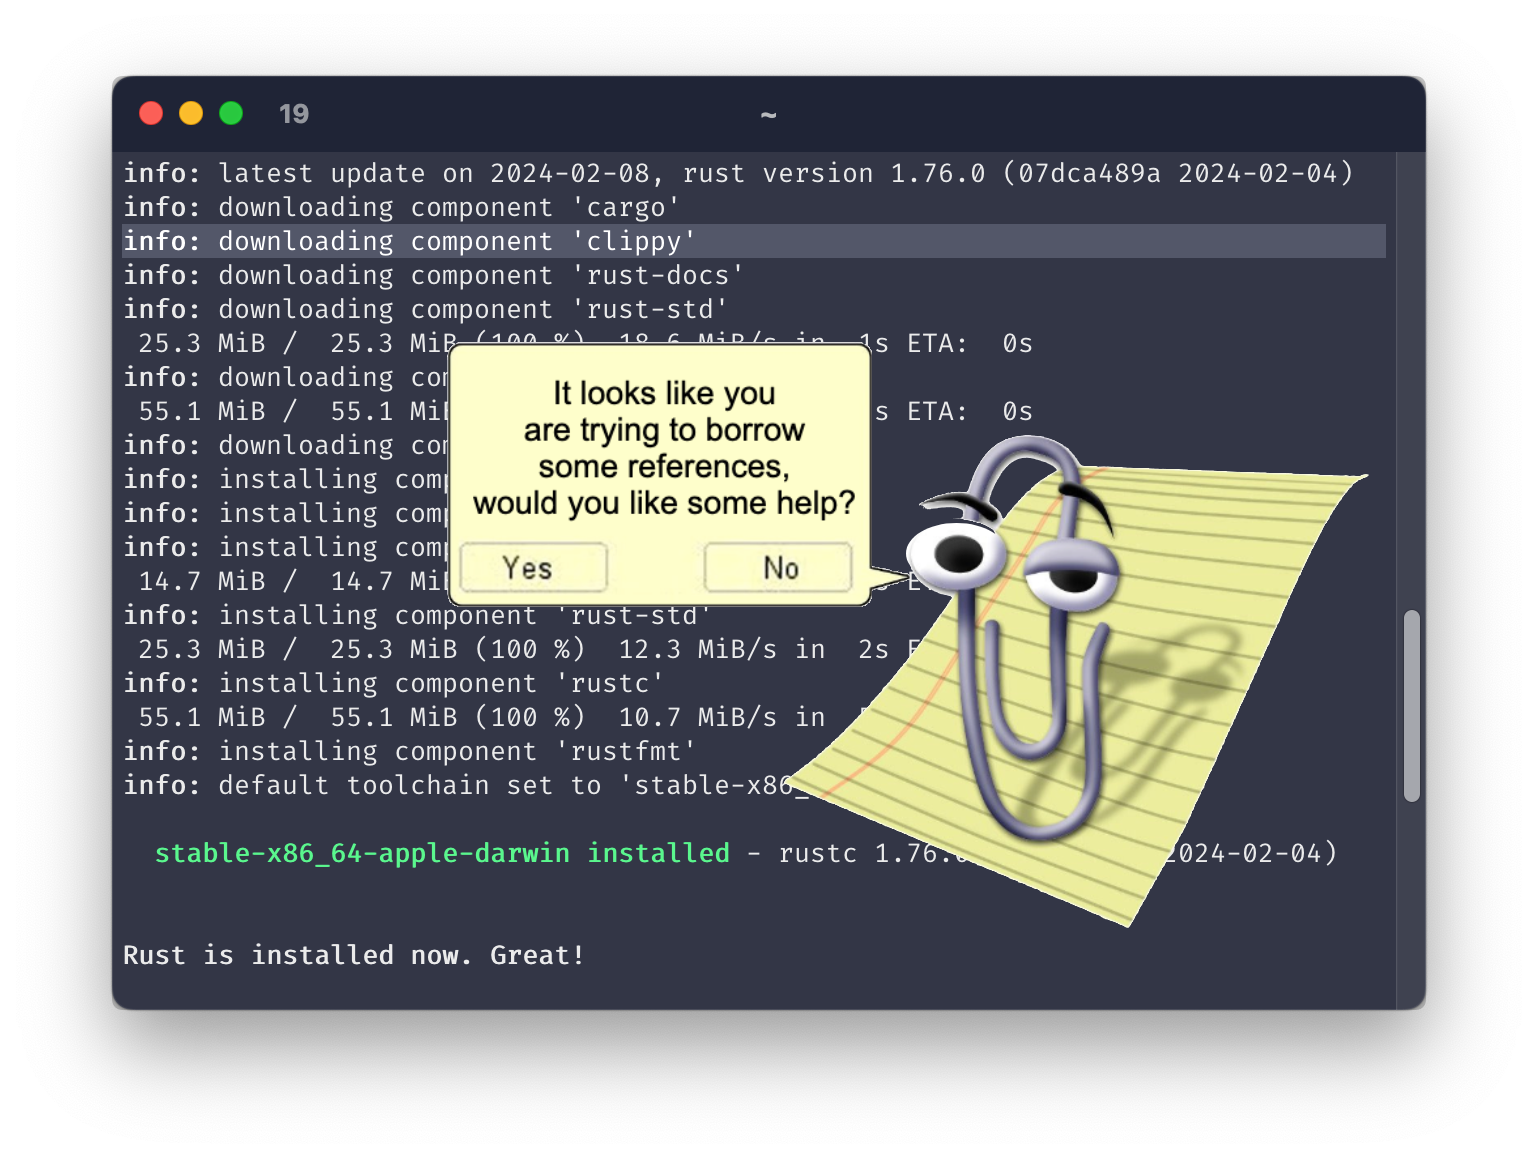
Task: Select the highlighted downloading component 'clippy' line
Action: click(754, 241)
